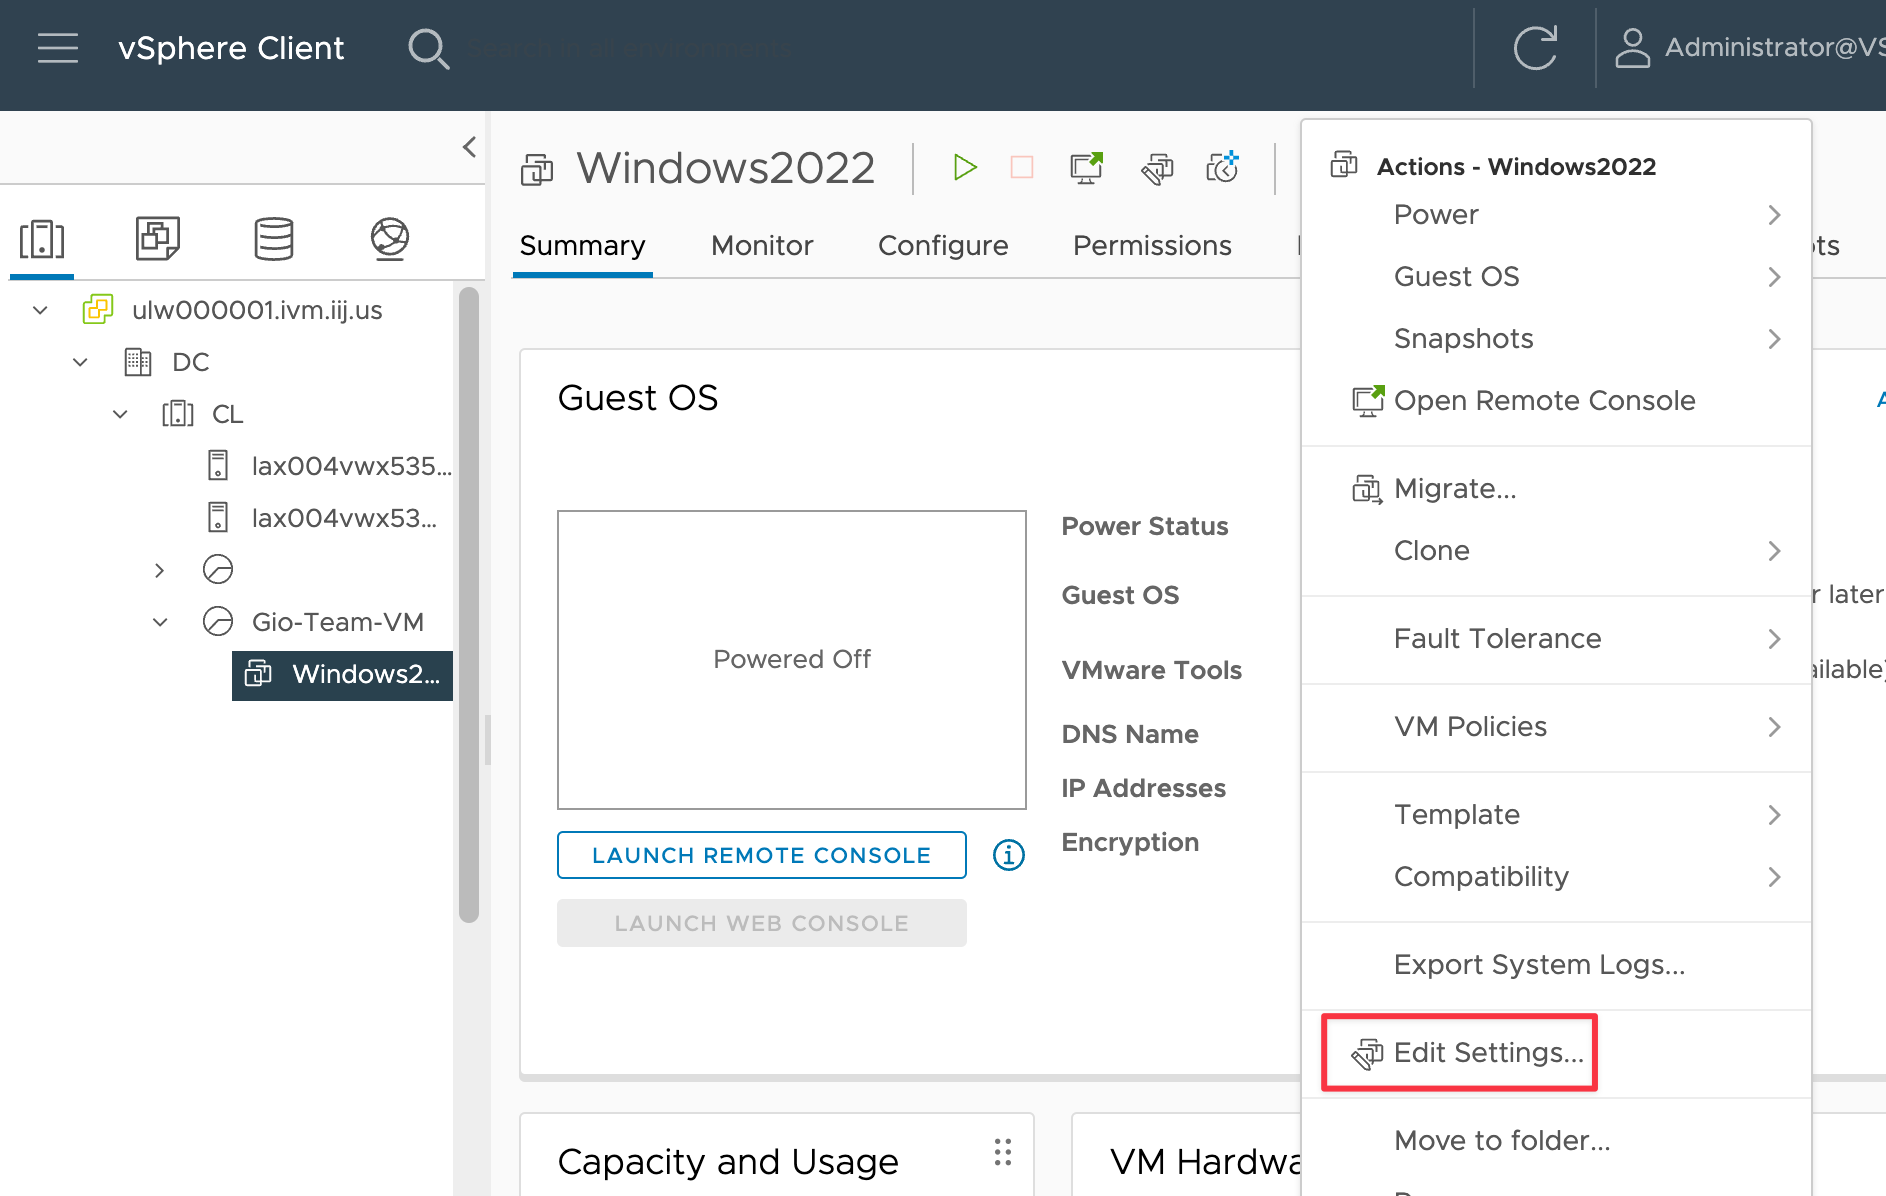Click the search magnifier icon
1886x1196 pixels.
pyautogui.click(x=429, y=48)
